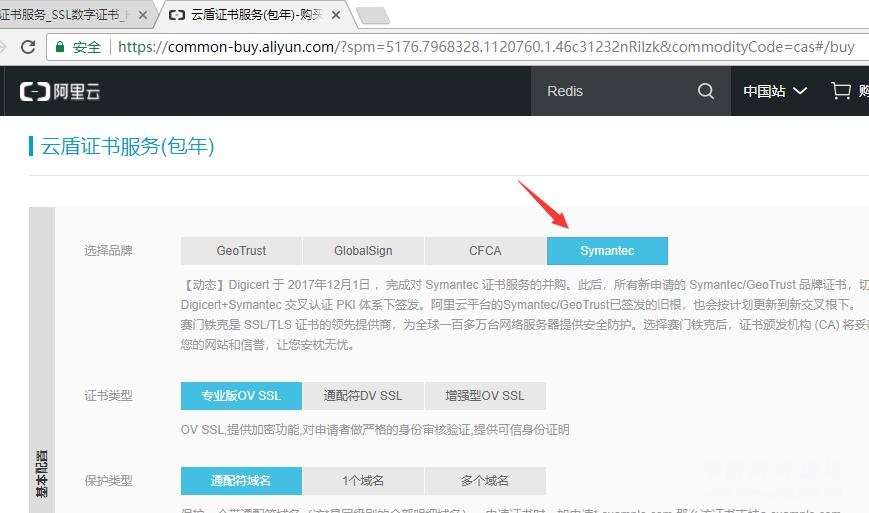Click the search magnifier icon
Viewport: 869px width, 513px height.
click(706, 91)
